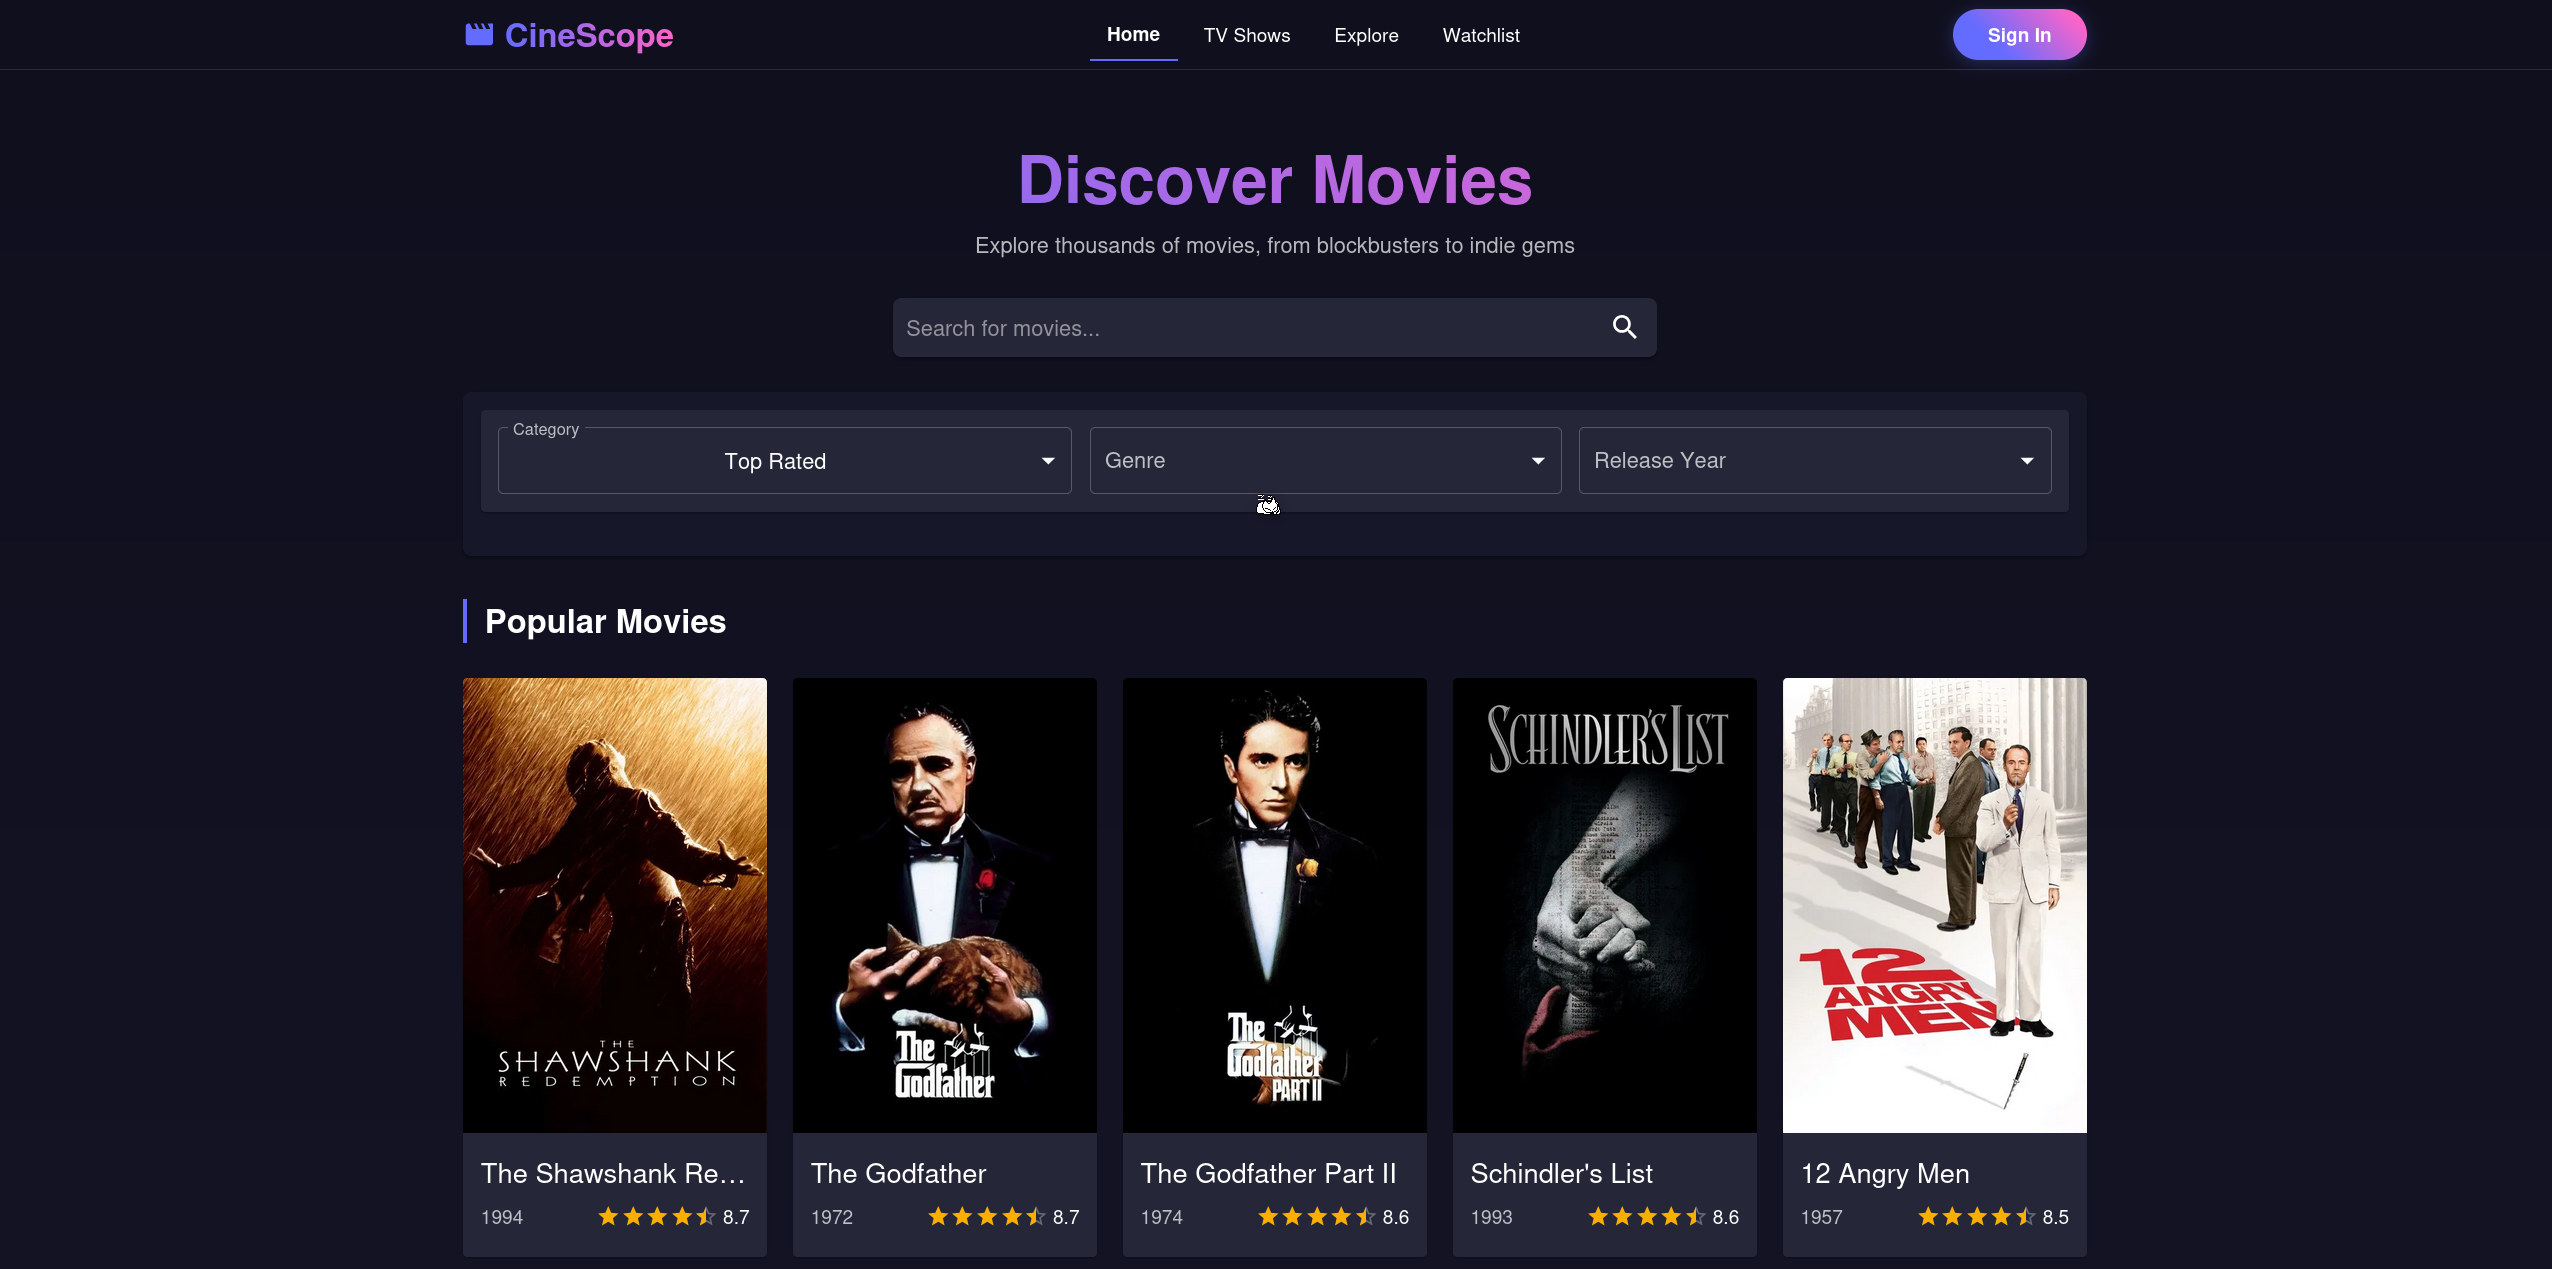Select the Home nav tab
This screenshot has height=1269, width=2552.
click(x=1133, y=35)
